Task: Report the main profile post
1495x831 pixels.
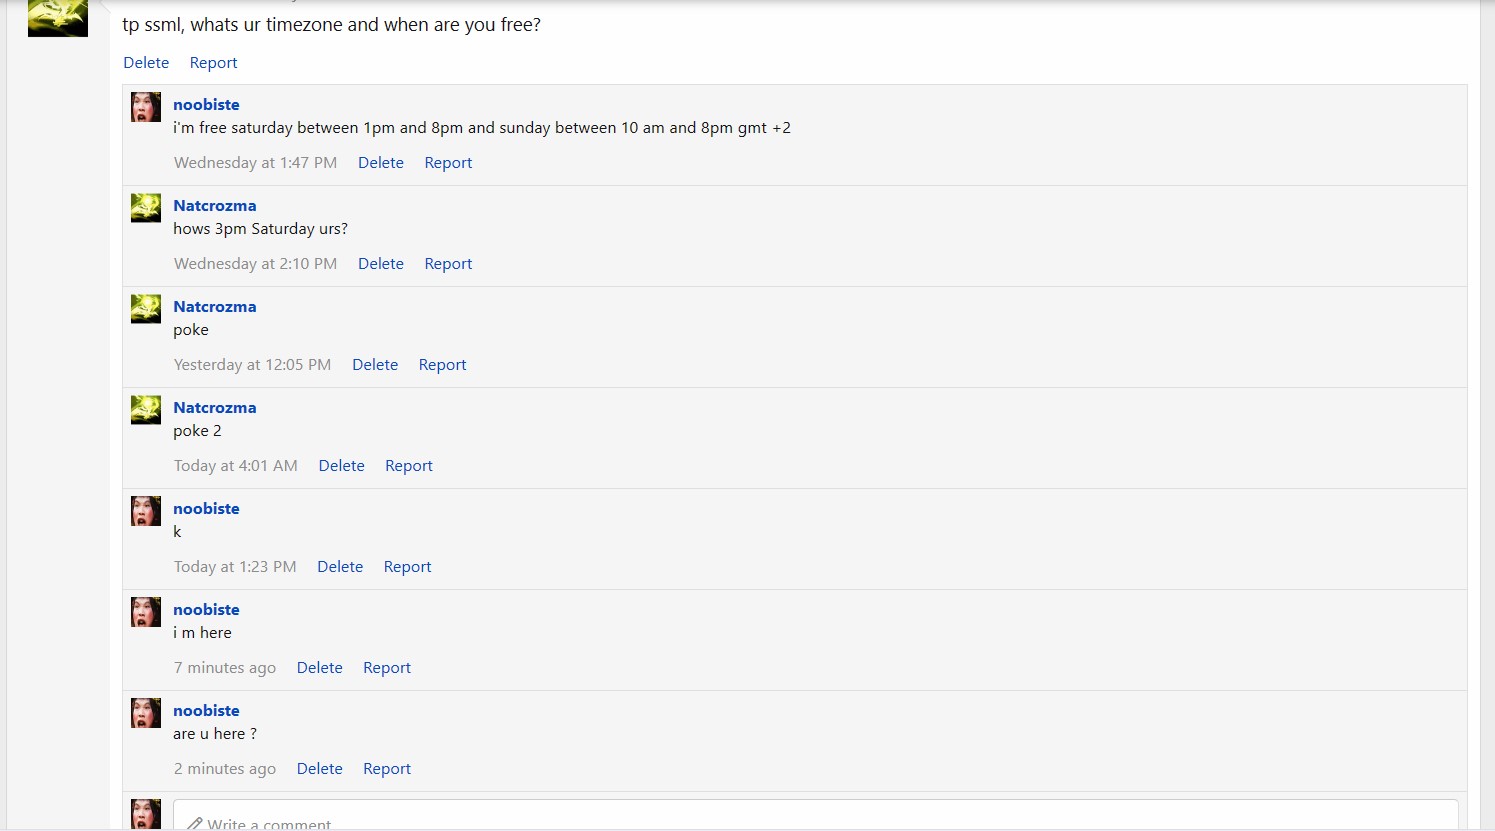Action: pyautogui.click(x=213, y=62)
